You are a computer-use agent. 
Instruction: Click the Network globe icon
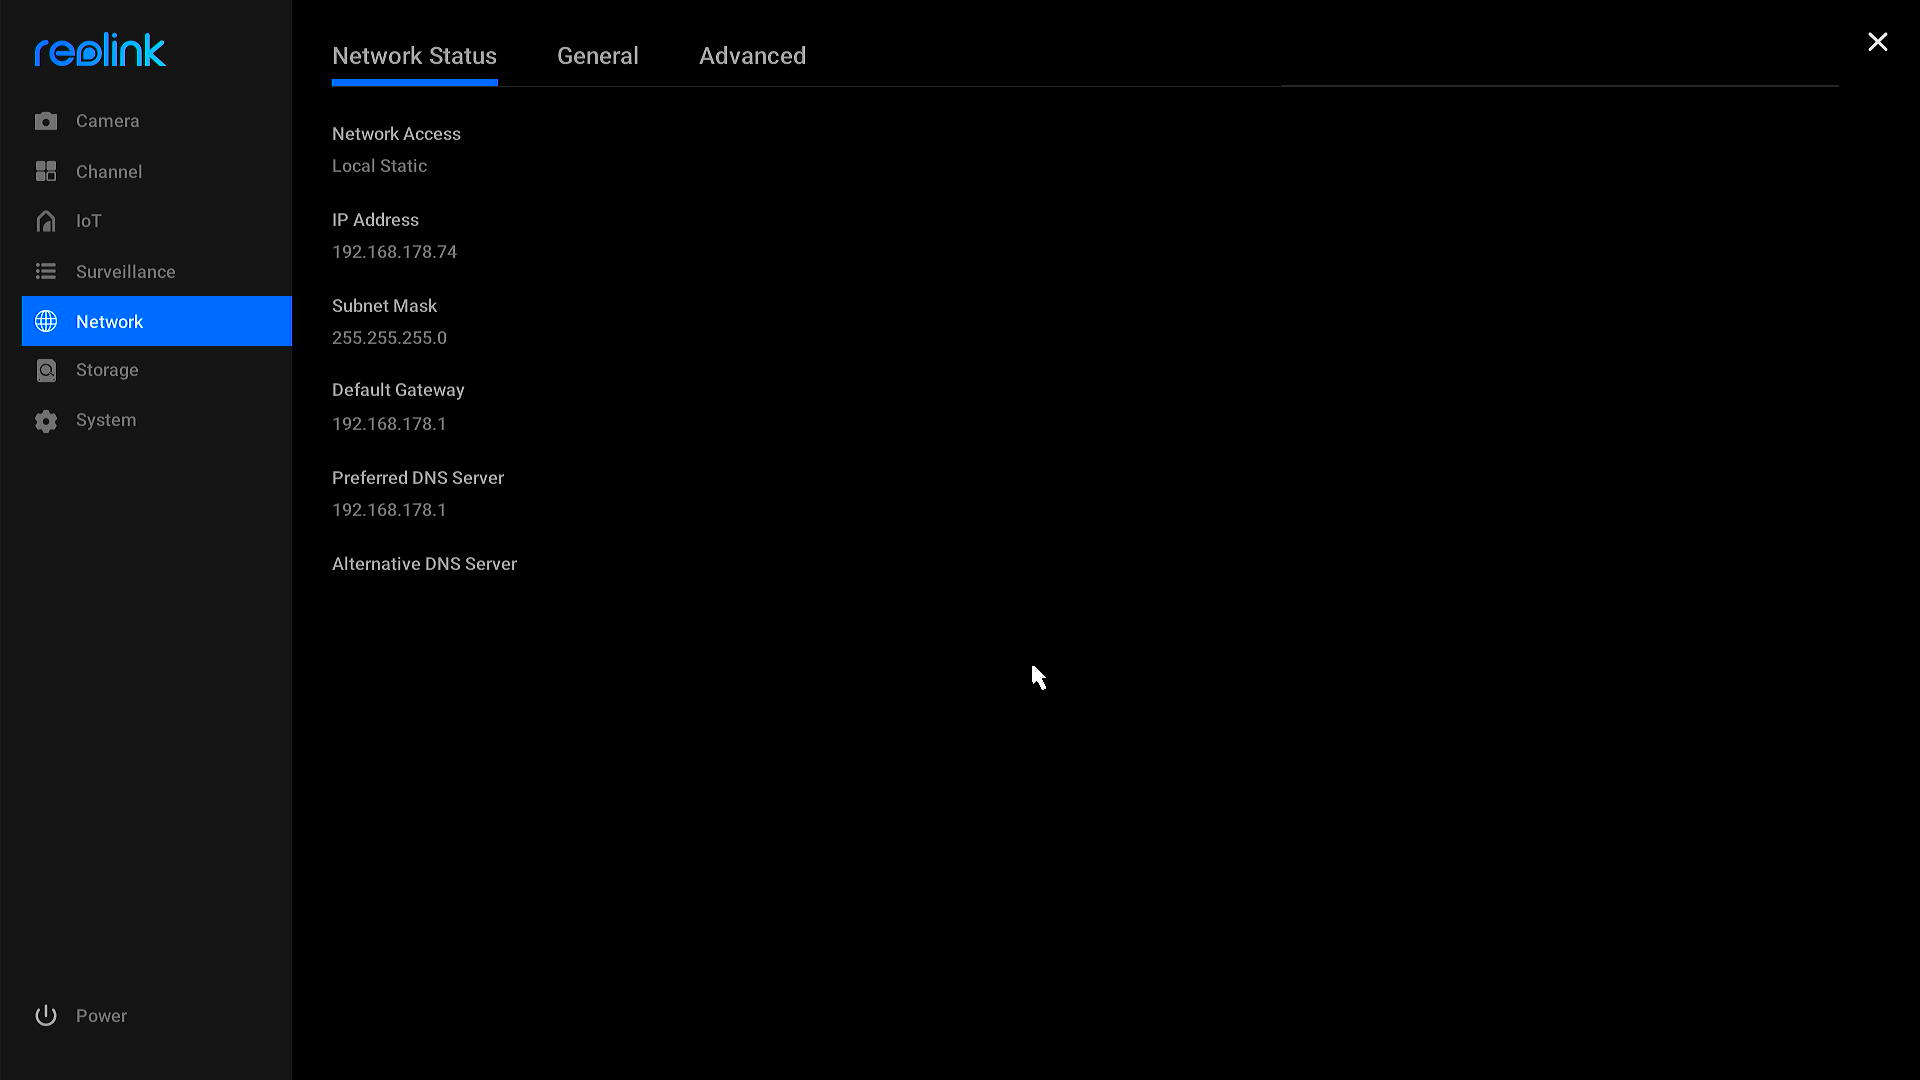coord(46,320)
